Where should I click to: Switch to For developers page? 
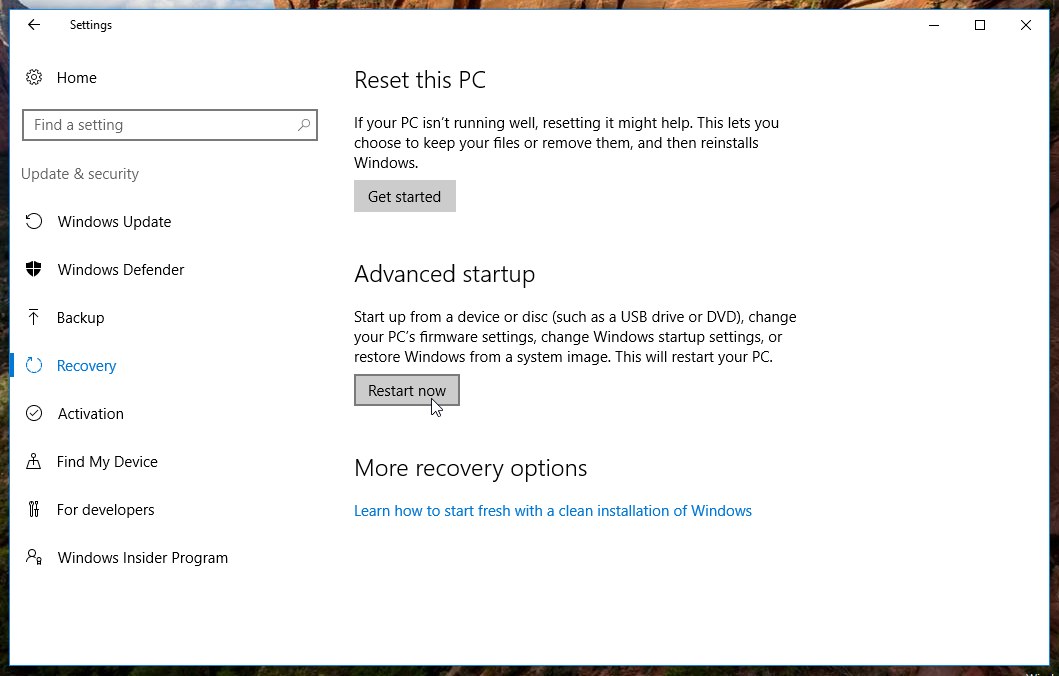(x=105, y=509)
